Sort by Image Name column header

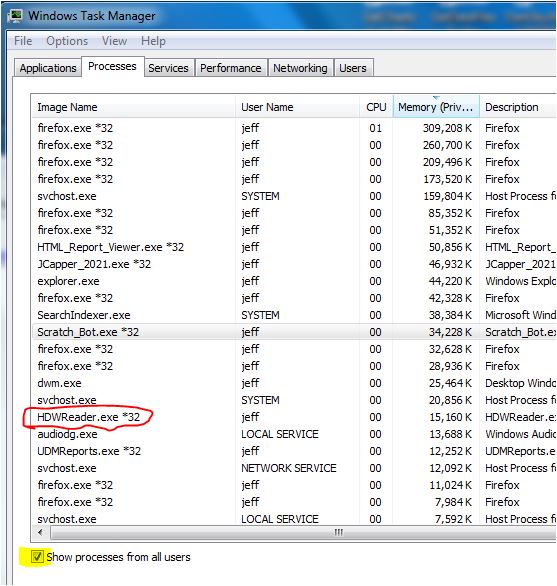133,107
